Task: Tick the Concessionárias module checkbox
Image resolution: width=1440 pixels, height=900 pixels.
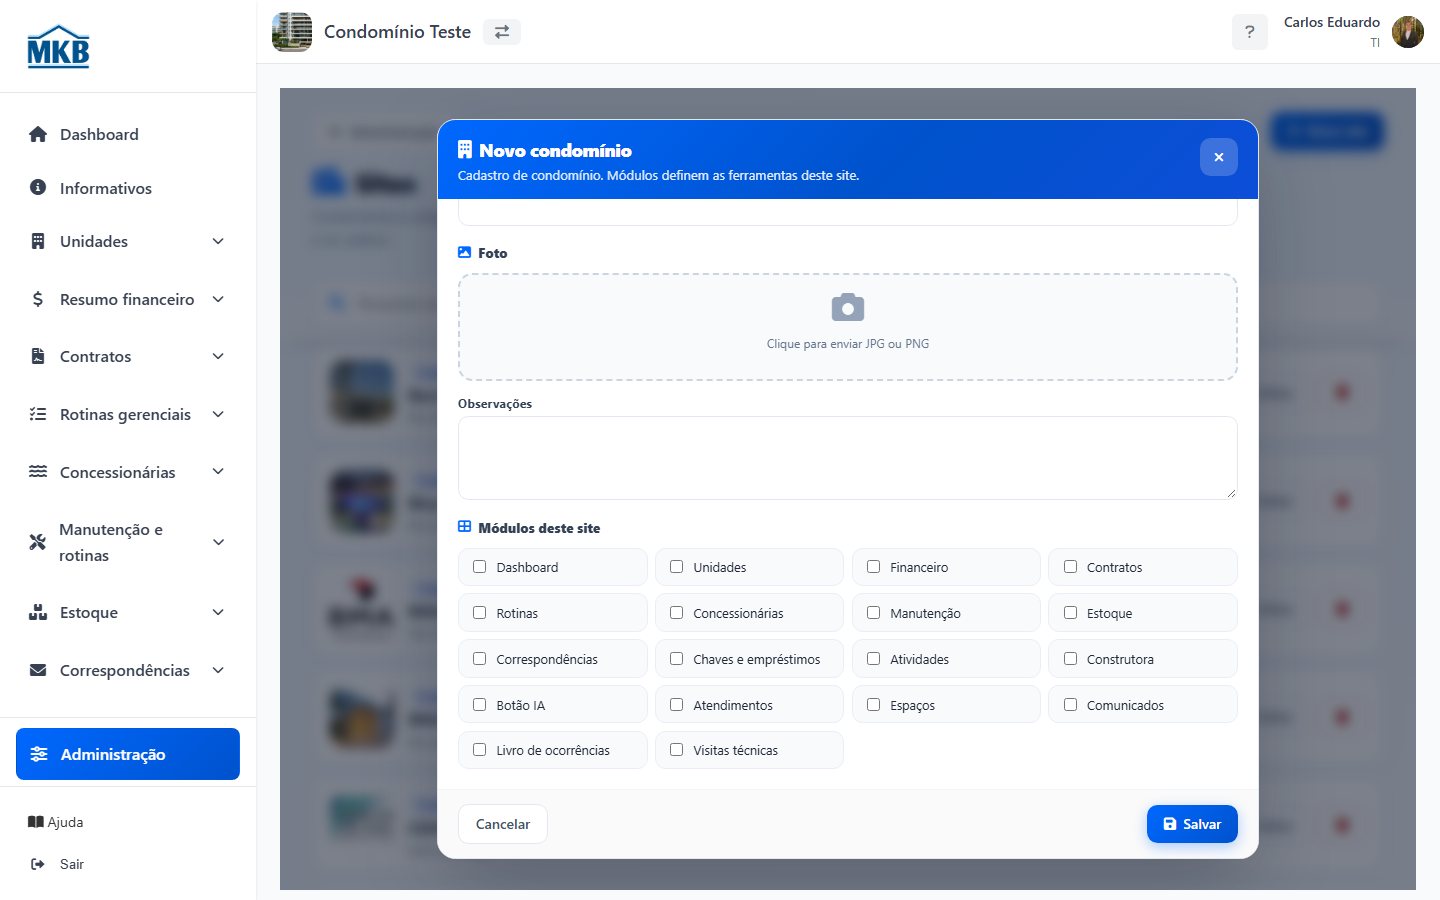Action: tap(676, 613)
